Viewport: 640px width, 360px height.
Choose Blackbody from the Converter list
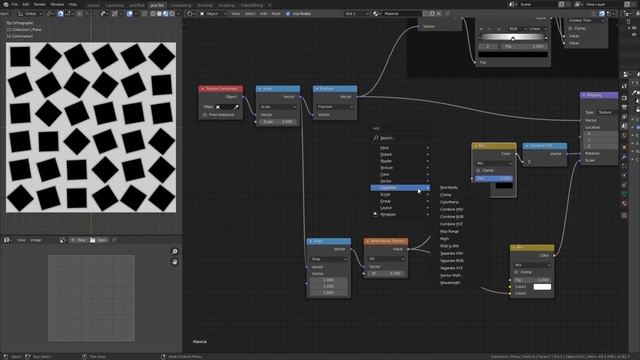coord(449,187)
